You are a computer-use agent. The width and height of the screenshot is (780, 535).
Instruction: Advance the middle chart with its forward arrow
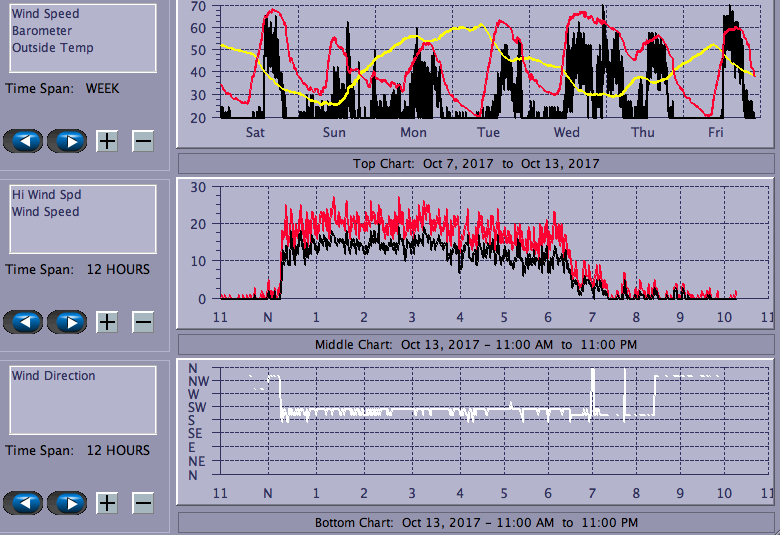68,322
